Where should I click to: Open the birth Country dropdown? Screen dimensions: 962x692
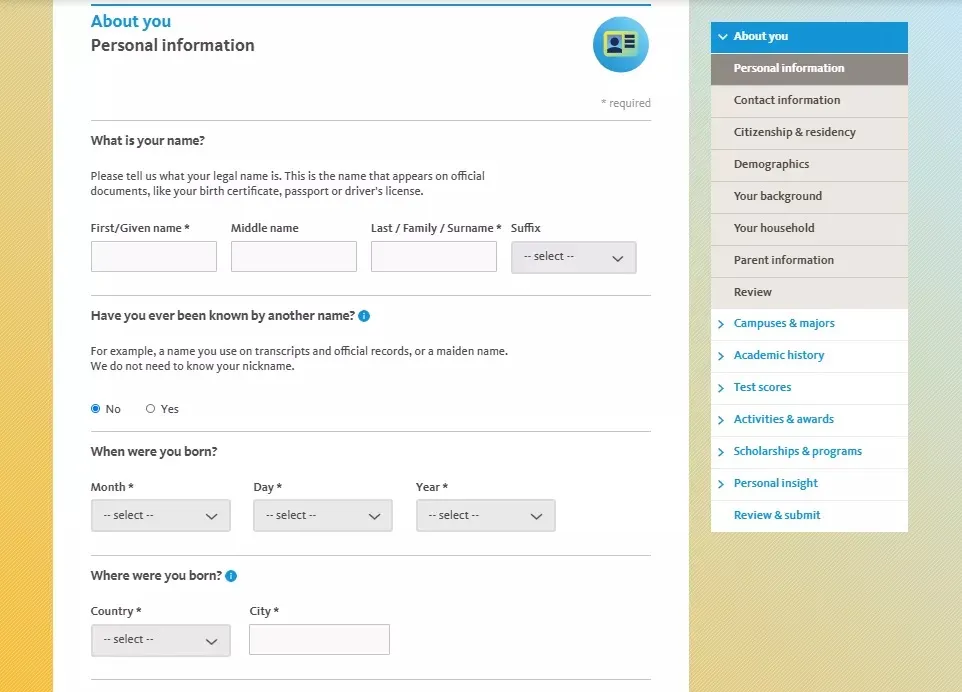[160, 640]
